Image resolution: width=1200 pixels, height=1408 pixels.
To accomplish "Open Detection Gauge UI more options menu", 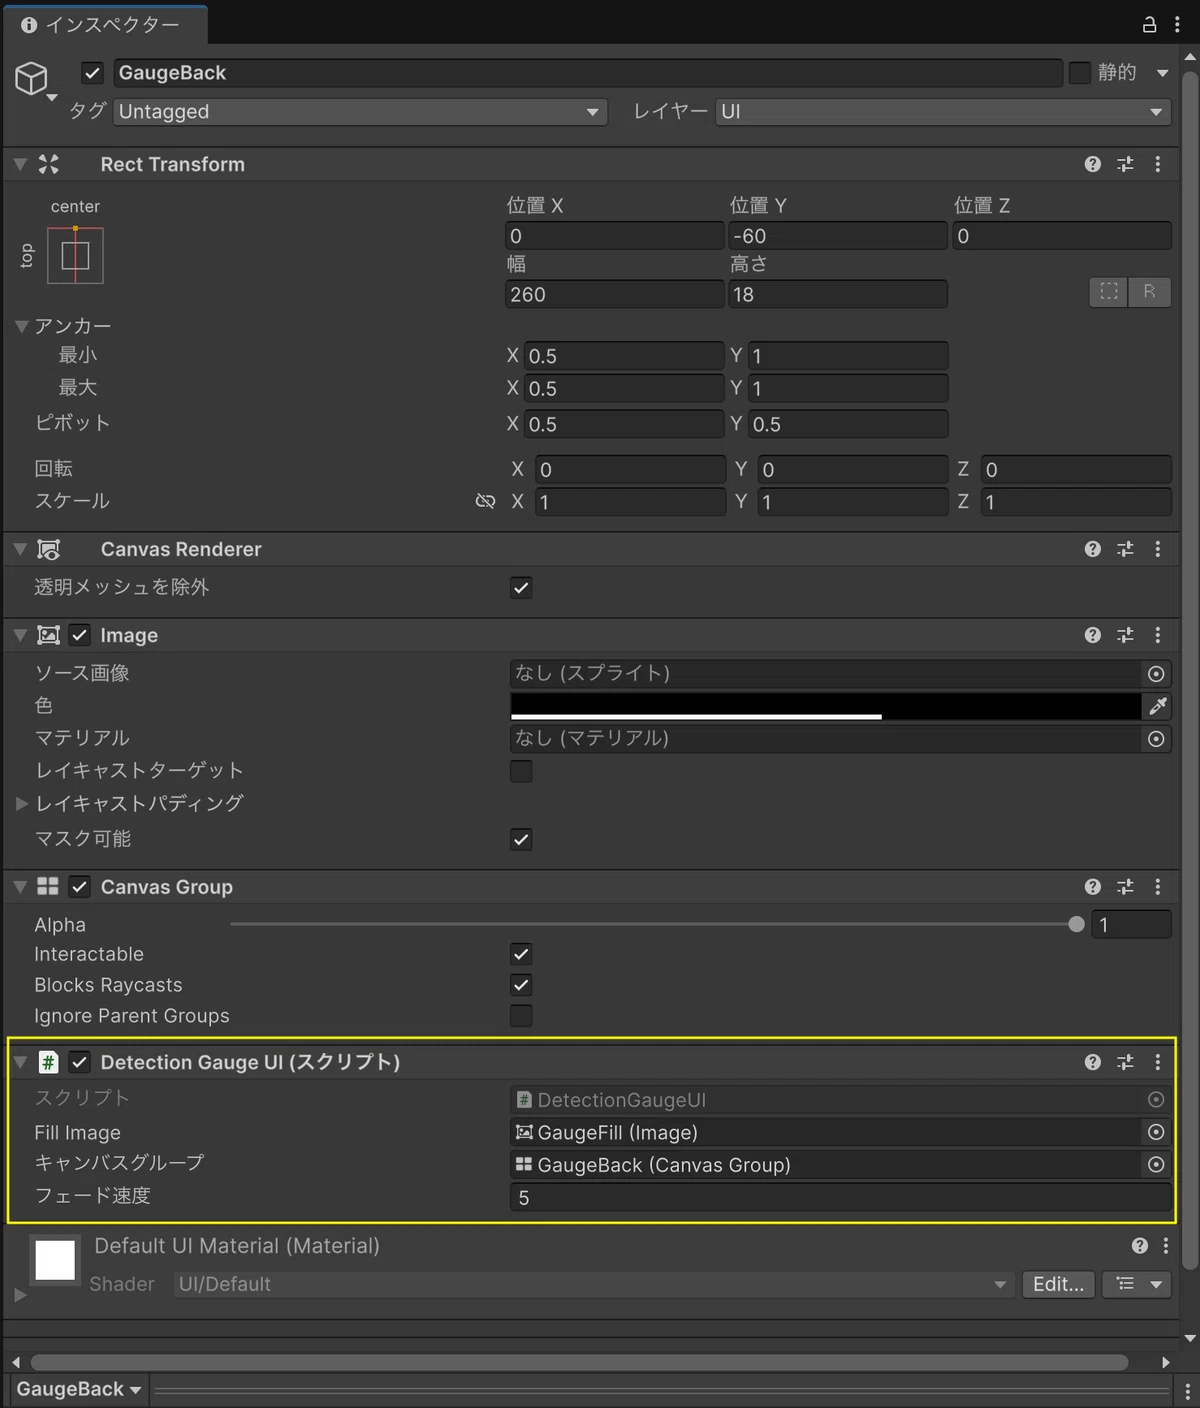I will coord(1158,1062).
